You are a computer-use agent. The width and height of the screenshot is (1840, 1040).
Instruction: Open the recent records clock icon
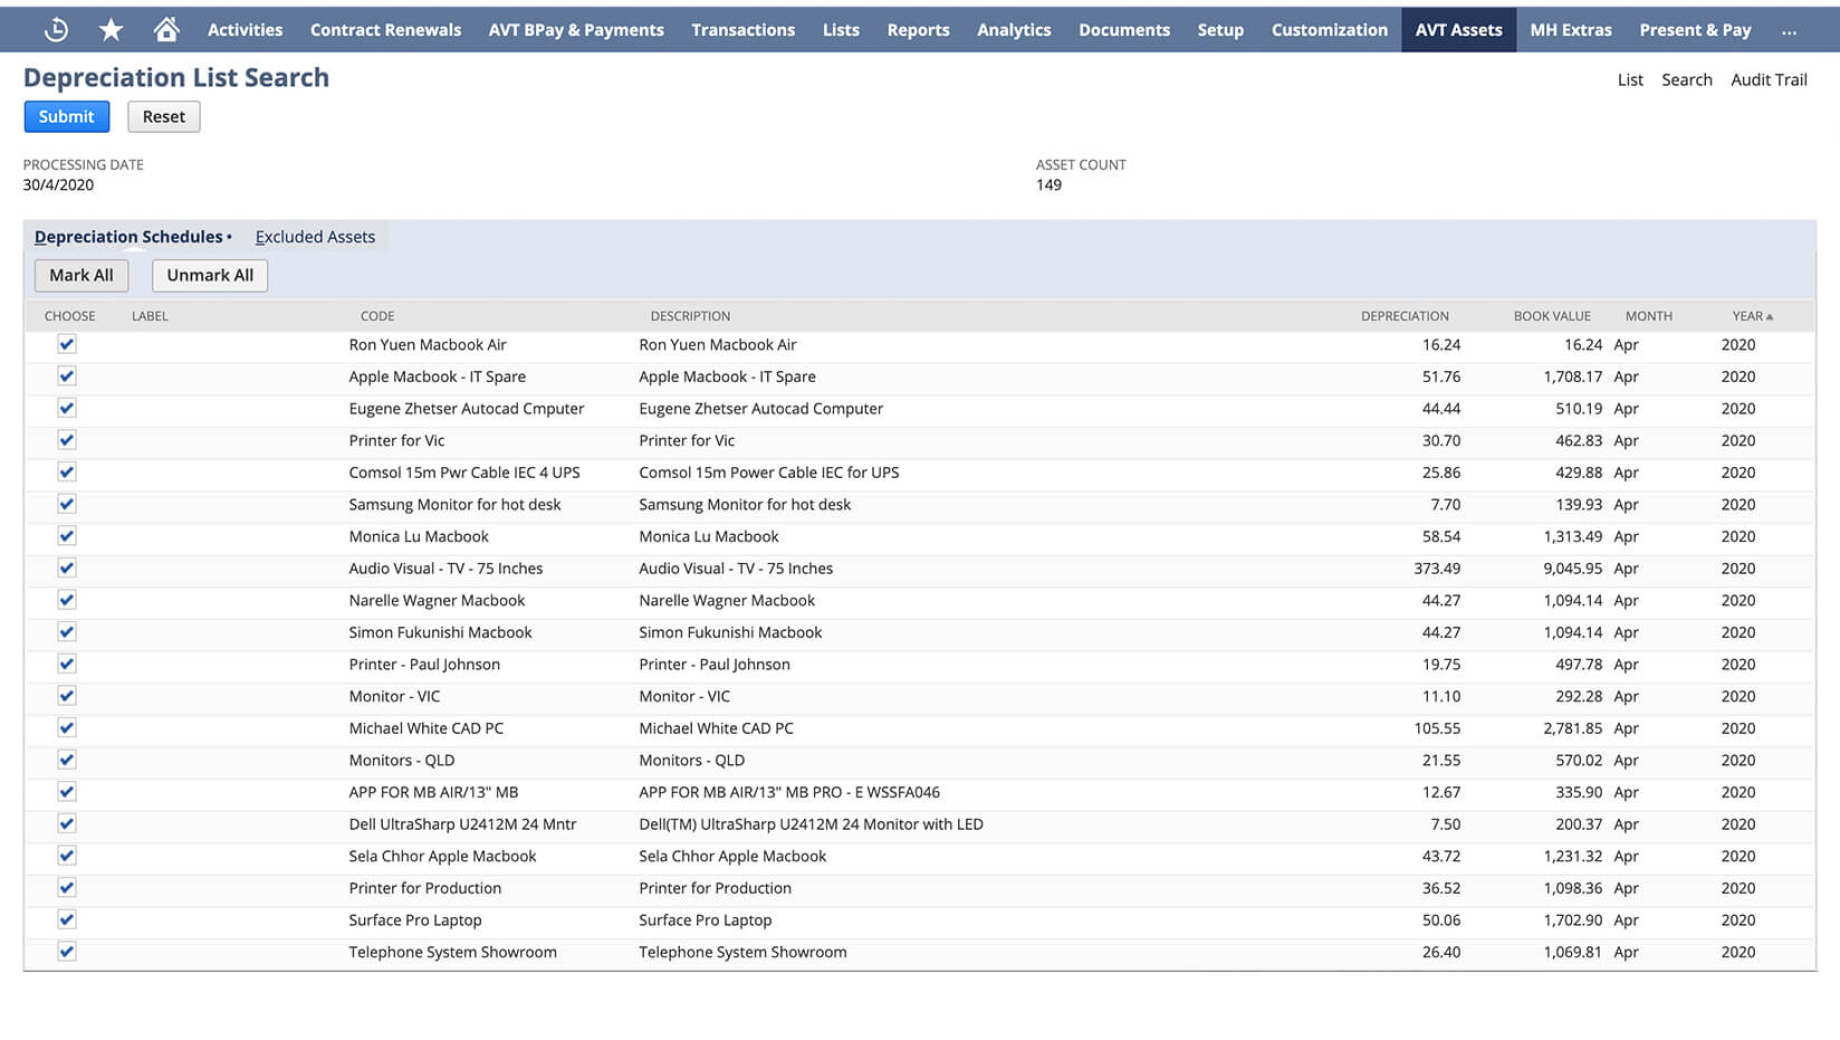point(57,29)
